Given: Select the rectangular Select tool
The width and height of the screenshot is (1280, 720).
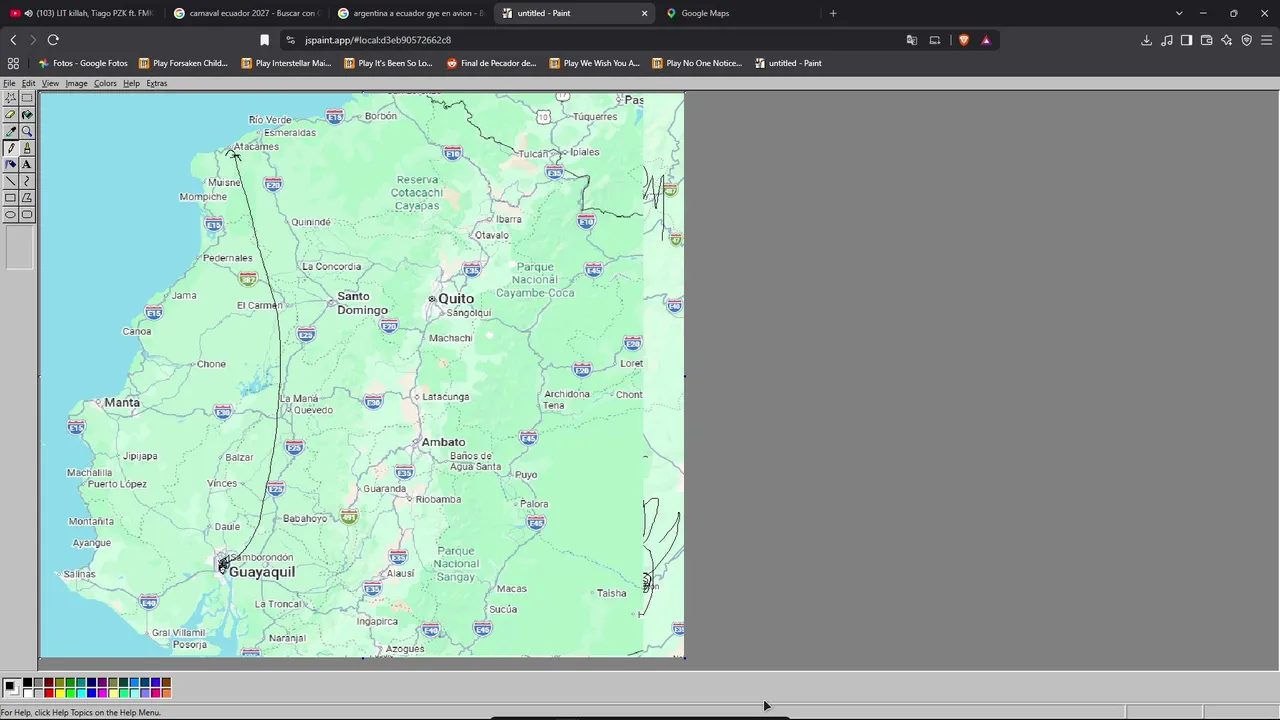Looking at the screenshot, I should pyautogui.click(x=27, y=98).
